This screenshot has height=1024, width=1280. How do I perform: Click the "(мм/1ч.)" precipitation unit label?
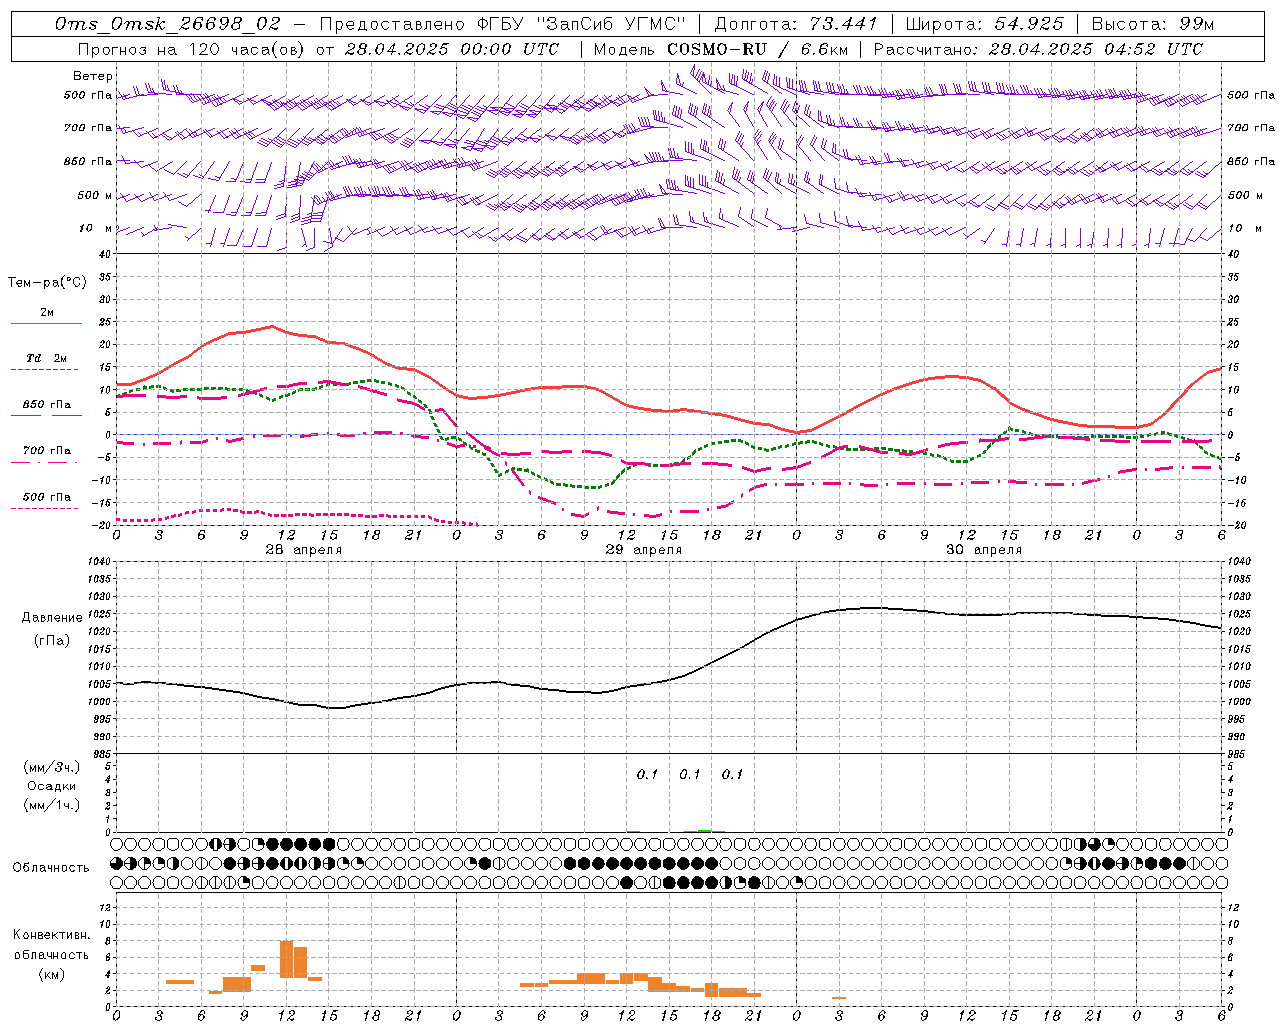(x=52, y=805)
